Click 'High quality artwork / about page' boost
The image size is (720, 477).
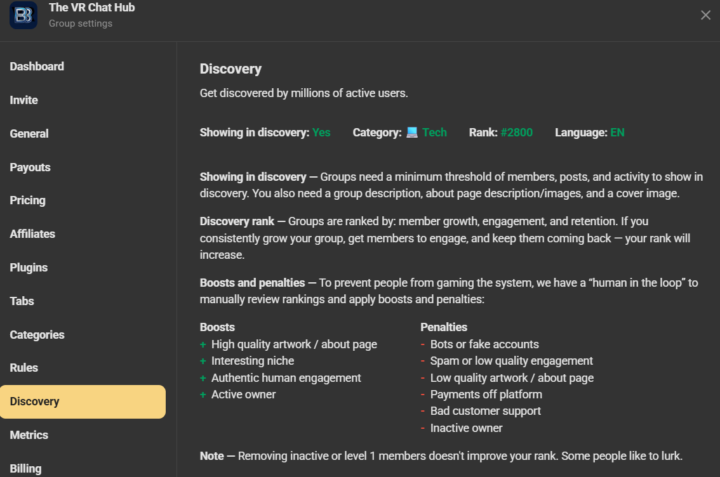(x=294, y=344)
